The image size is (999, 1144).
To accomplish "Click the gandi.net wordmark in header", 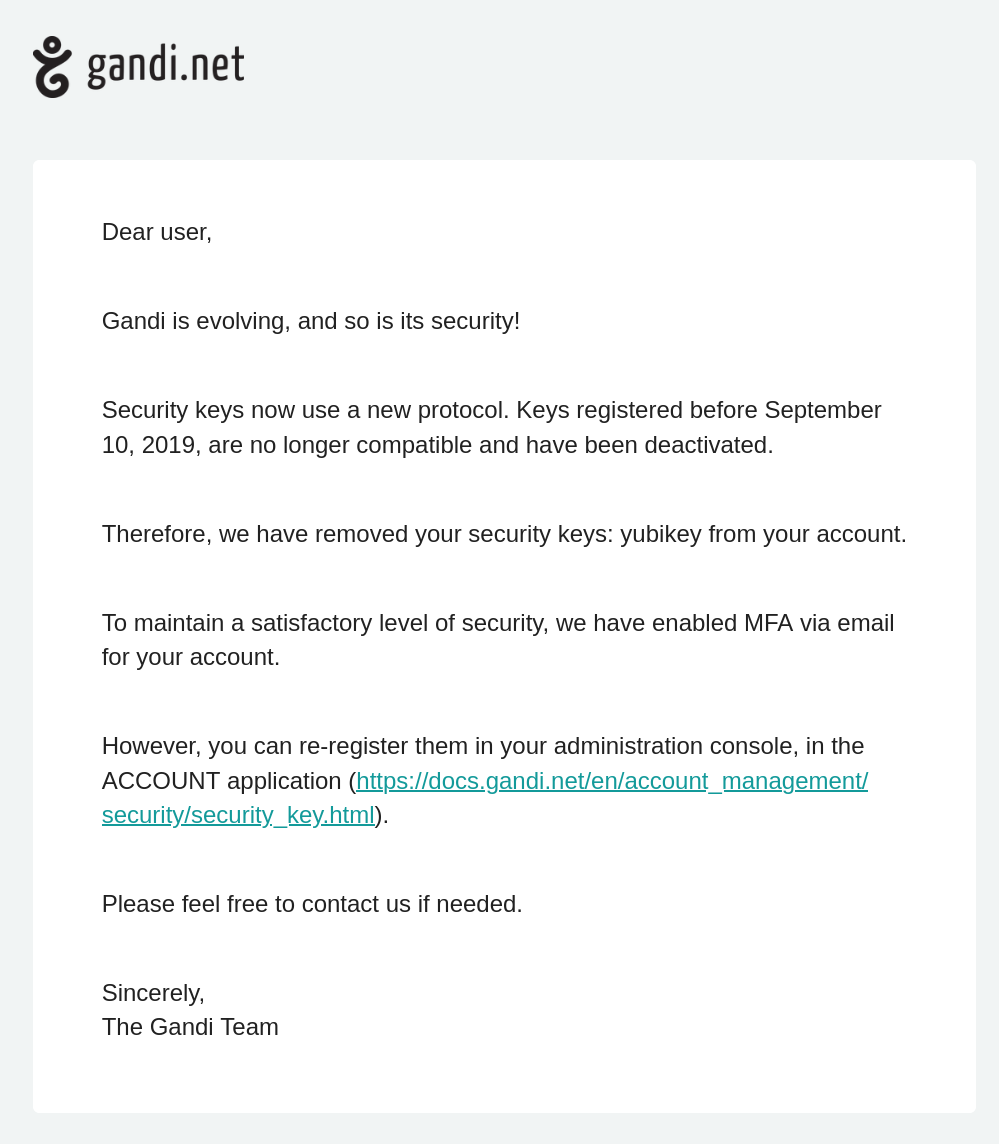I will (x=166, y=66).
